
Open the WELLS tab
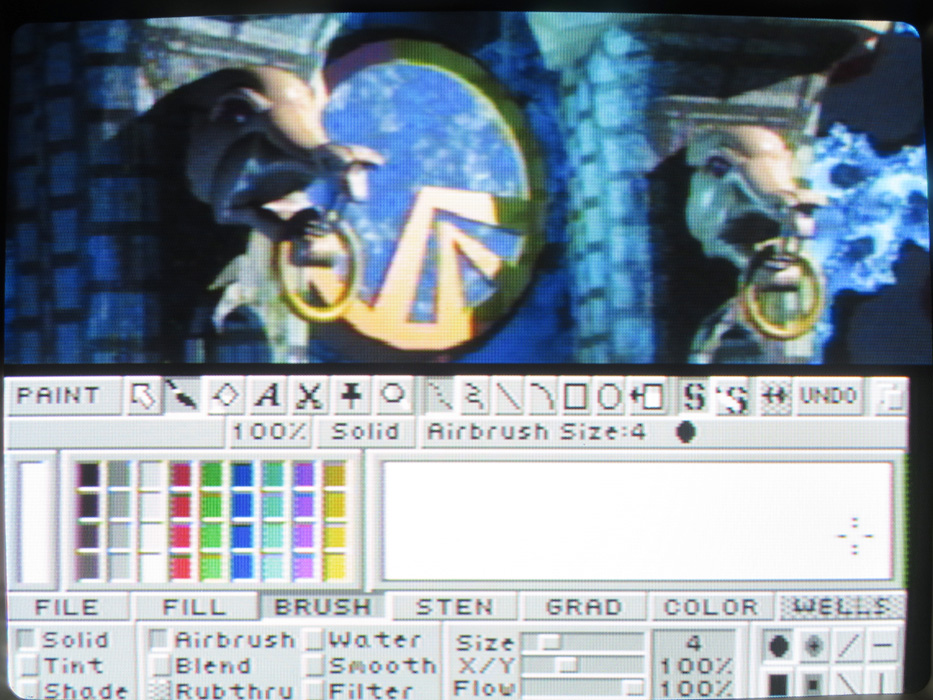(841, 607)
